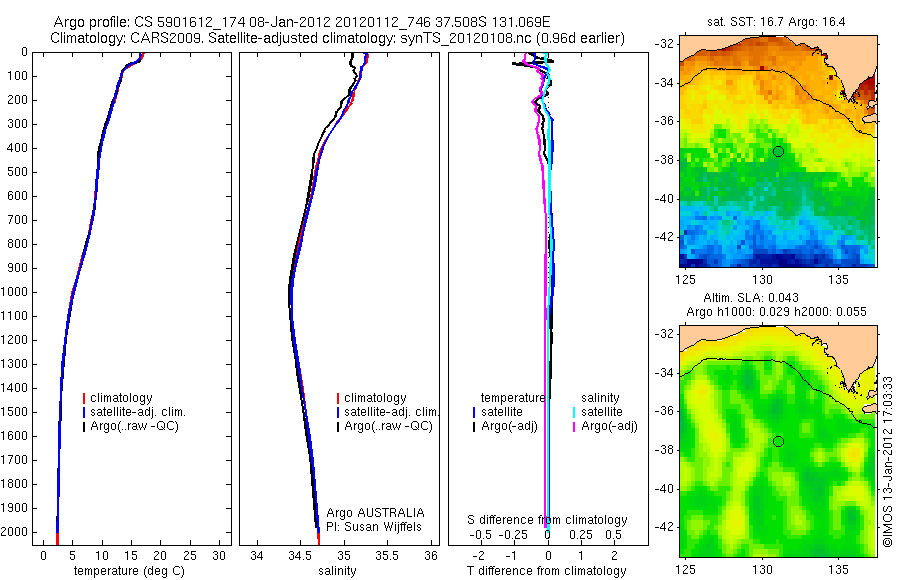Click the '135' longitude tick on SLA map
Image resolution: width=900 pixels, height=580 pixels.
click(839, 569)
